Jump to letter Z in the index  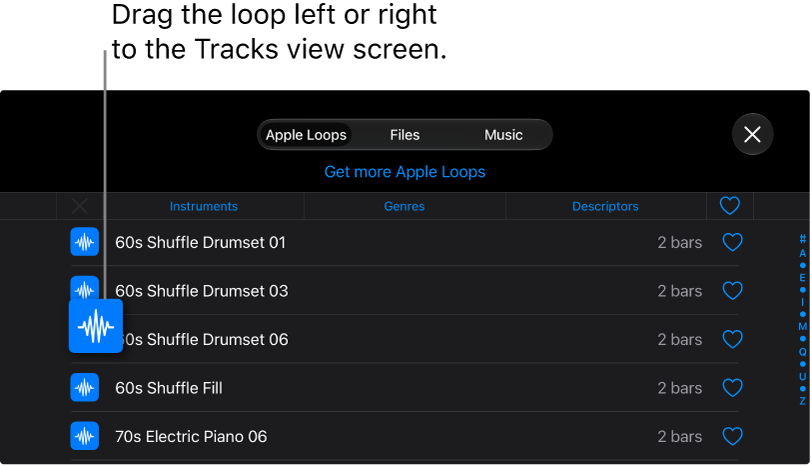tap(802, 401)
